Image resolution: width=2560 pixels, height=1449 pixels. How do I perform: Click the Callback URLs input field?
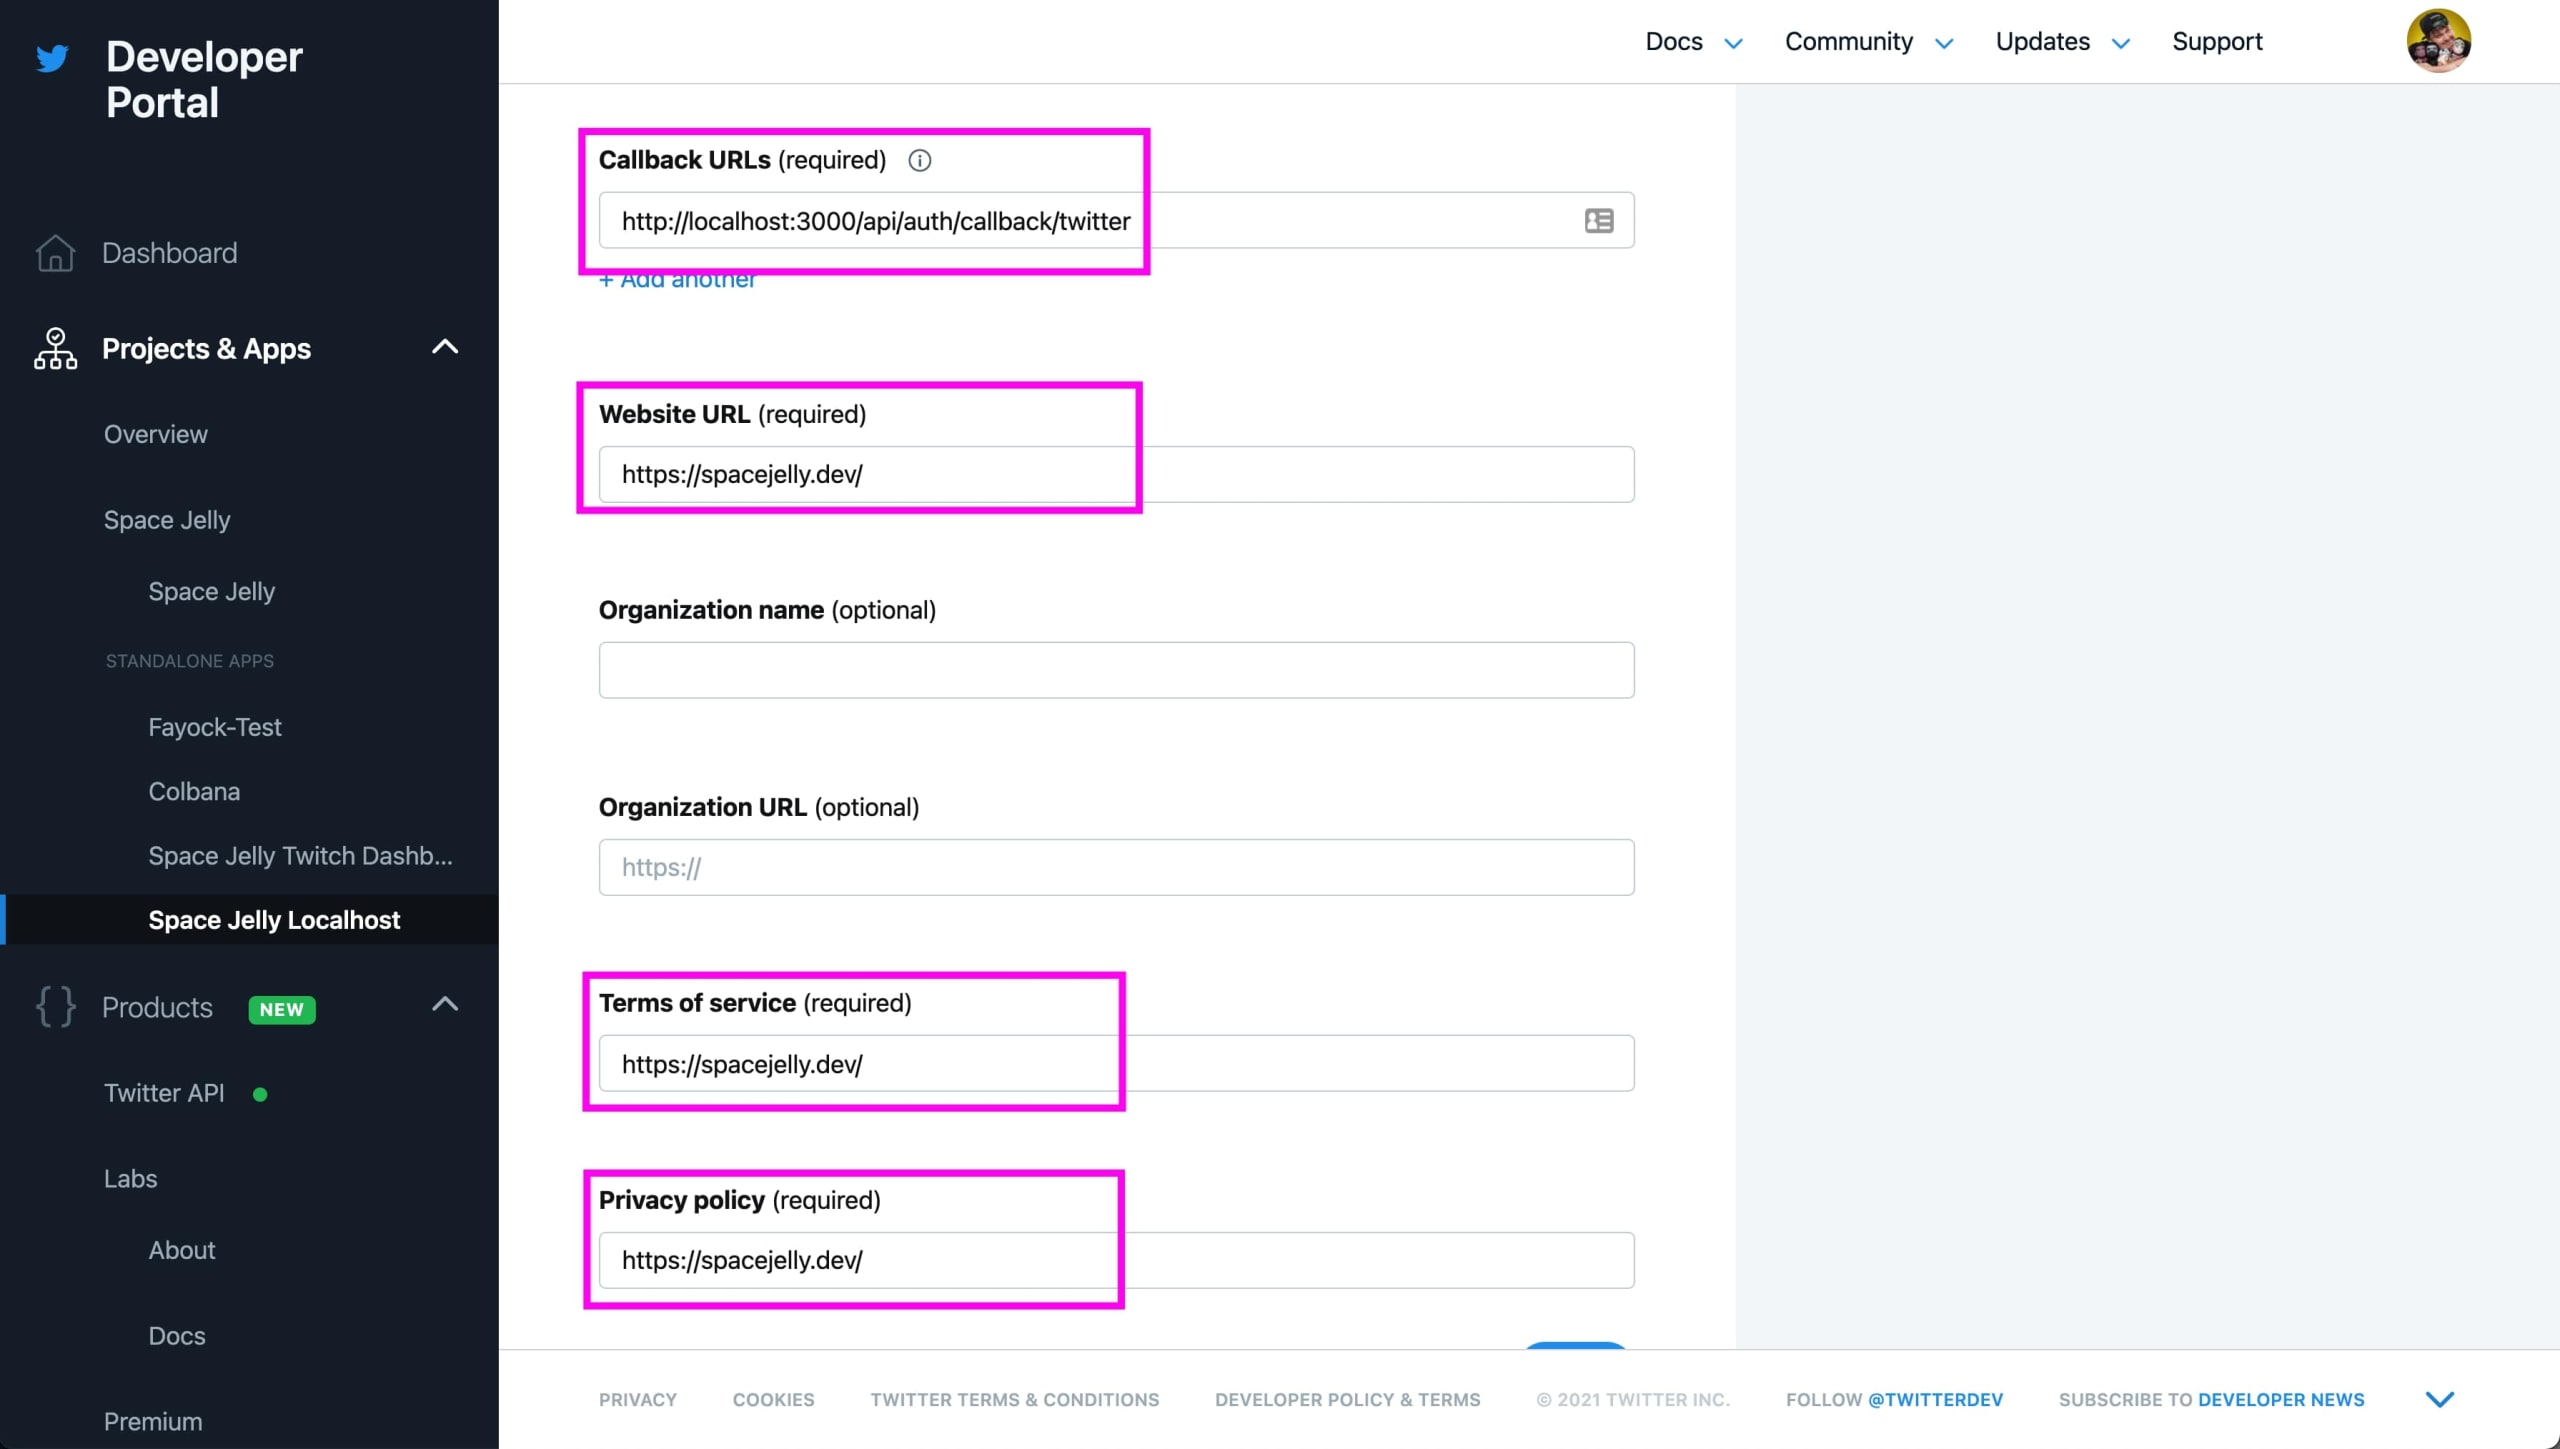(x=1116, y=220)
